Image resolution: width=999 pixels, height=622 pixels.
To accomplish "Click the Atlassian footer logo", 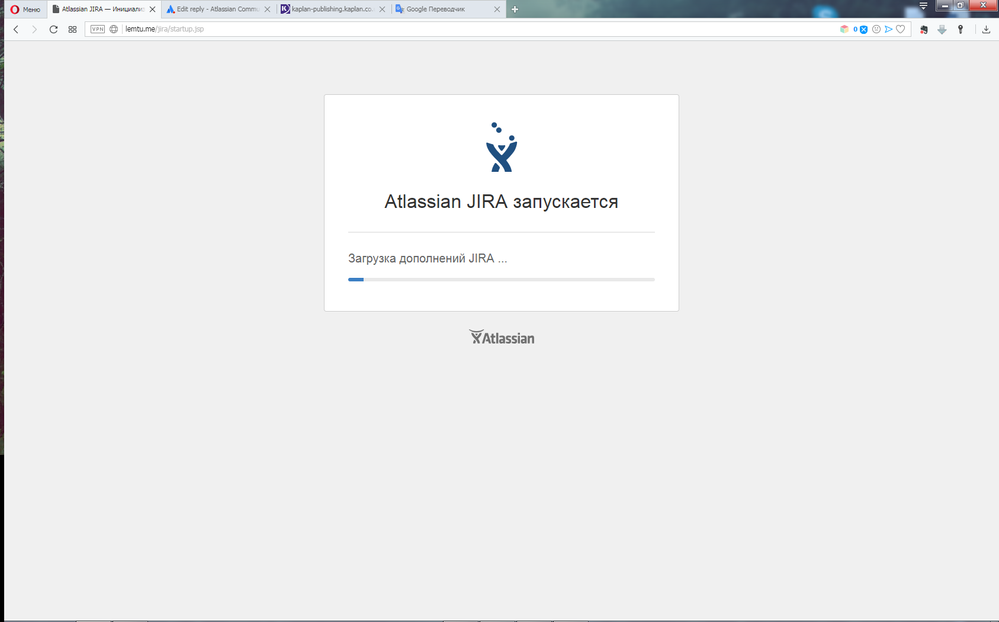I will 501,337.
